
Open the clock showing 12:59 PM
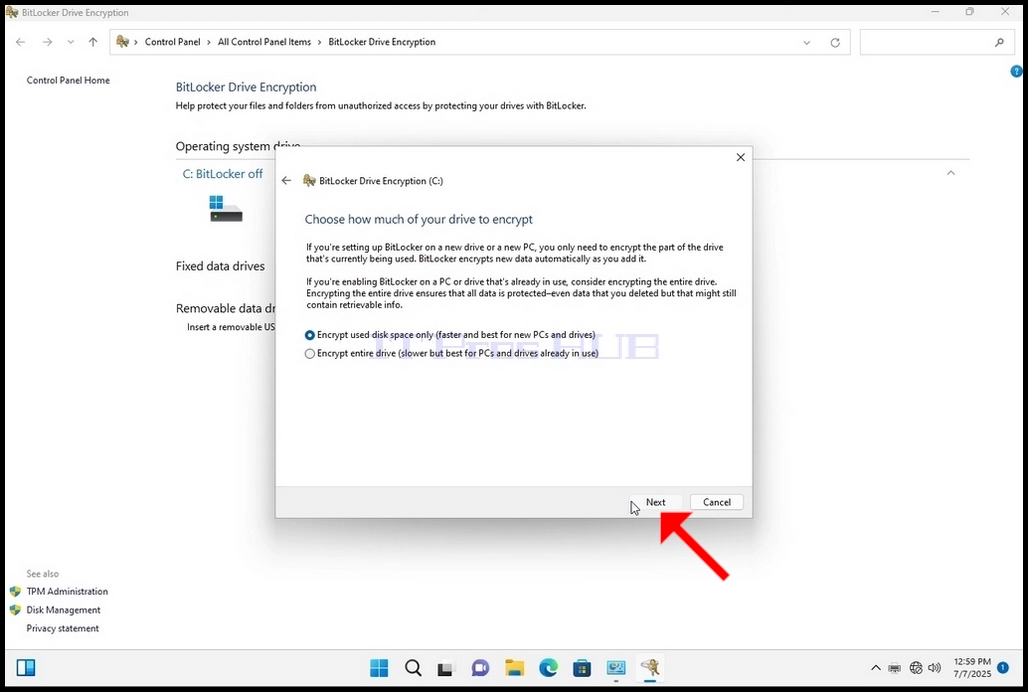pyautogui.click(x=972, y=668)
